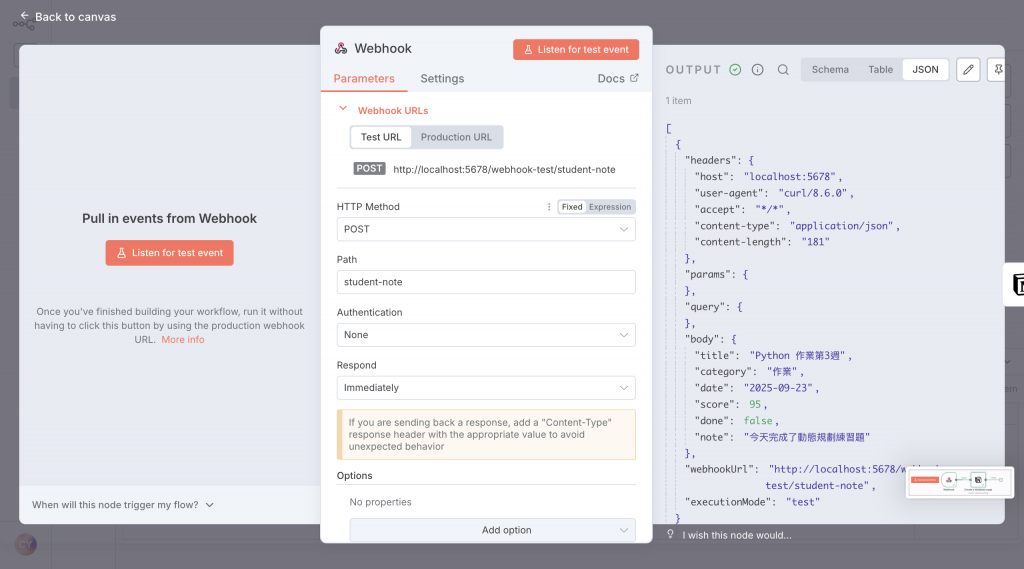
Task: Click the workflow minimap thumbnail
Action: [x=960, y=483]
